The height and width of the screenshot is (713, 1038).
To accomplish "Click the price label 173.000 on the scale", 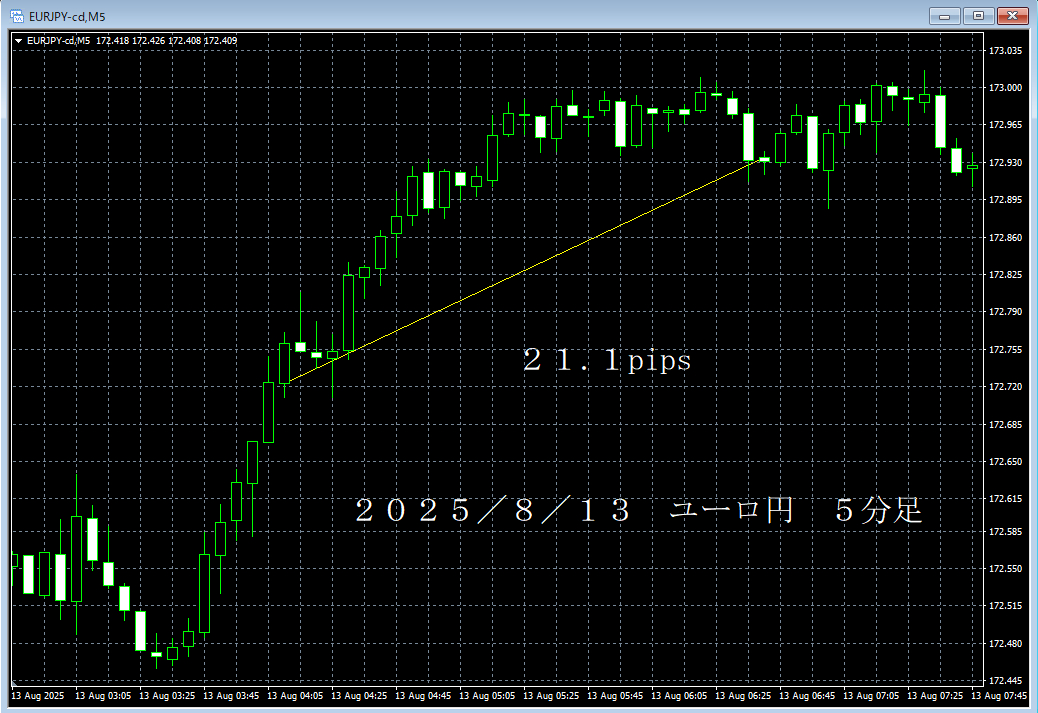I will point(1005,87).
